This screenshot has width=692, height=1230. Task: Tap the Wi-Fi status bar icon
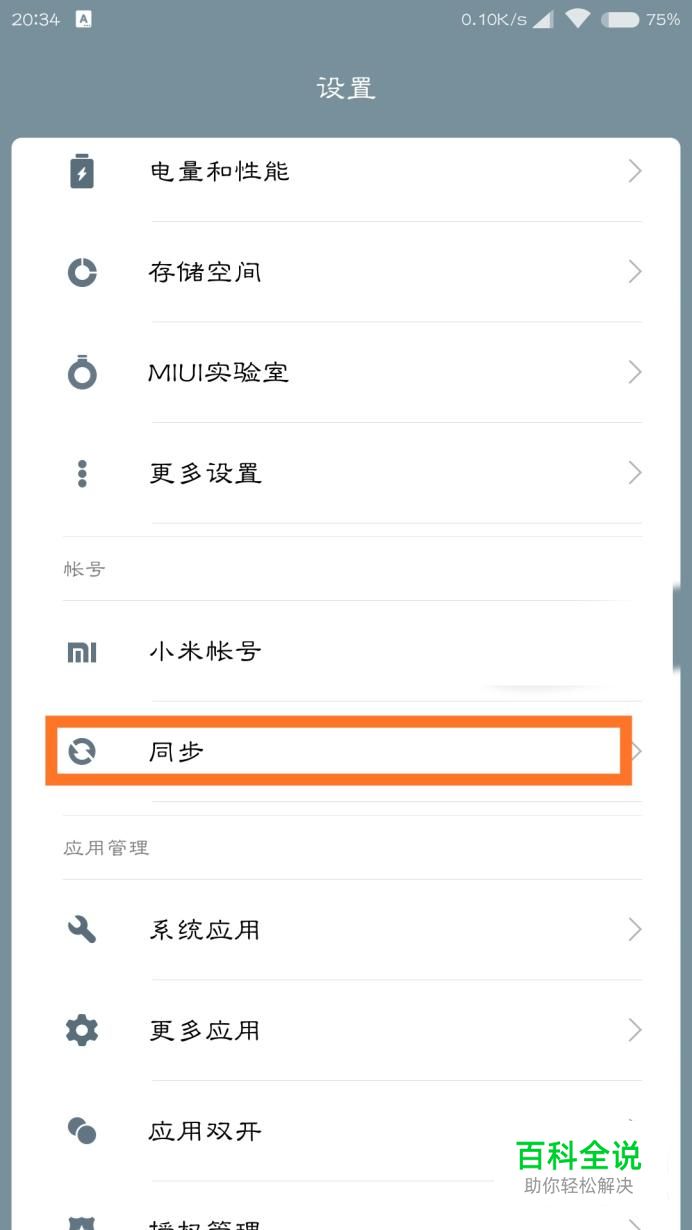[577, 19]
